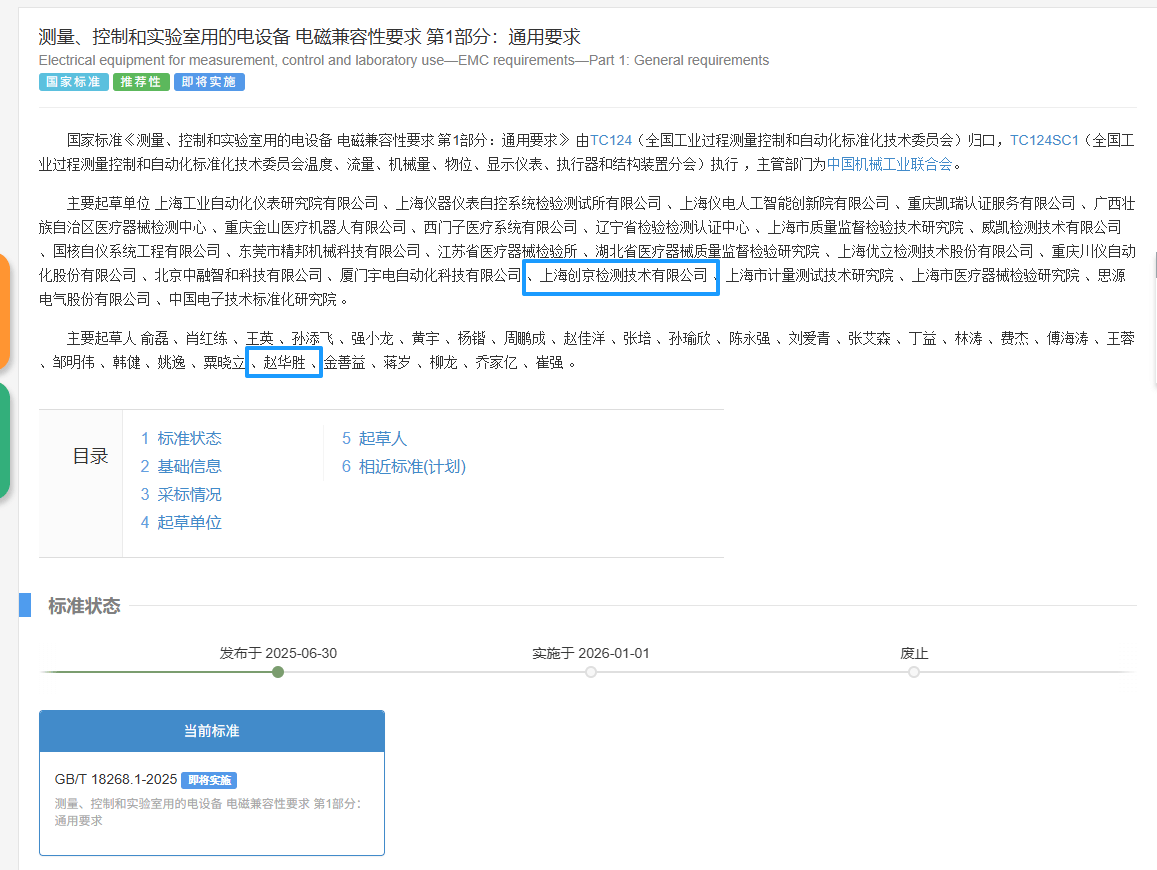
Task: Open the TC124SC1 subcommittee link
Action: pos(1044,140)
